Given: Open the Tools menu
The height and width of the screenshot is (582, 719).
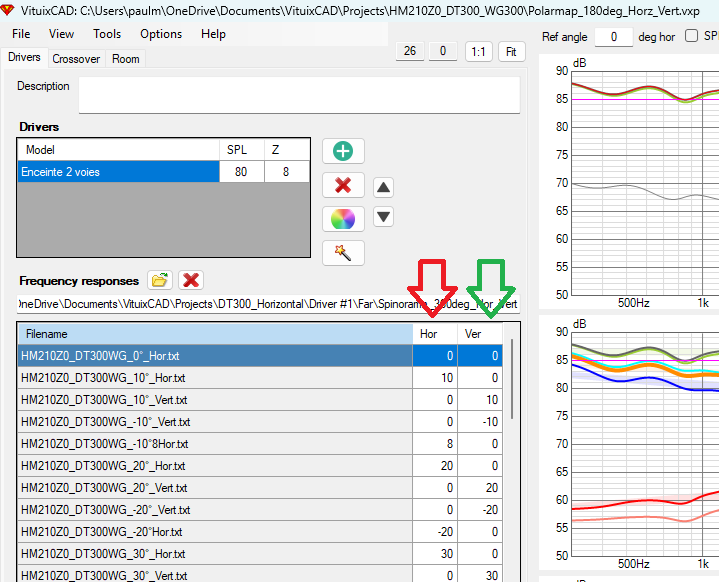Looking at the screenshot, I should 107,34.
